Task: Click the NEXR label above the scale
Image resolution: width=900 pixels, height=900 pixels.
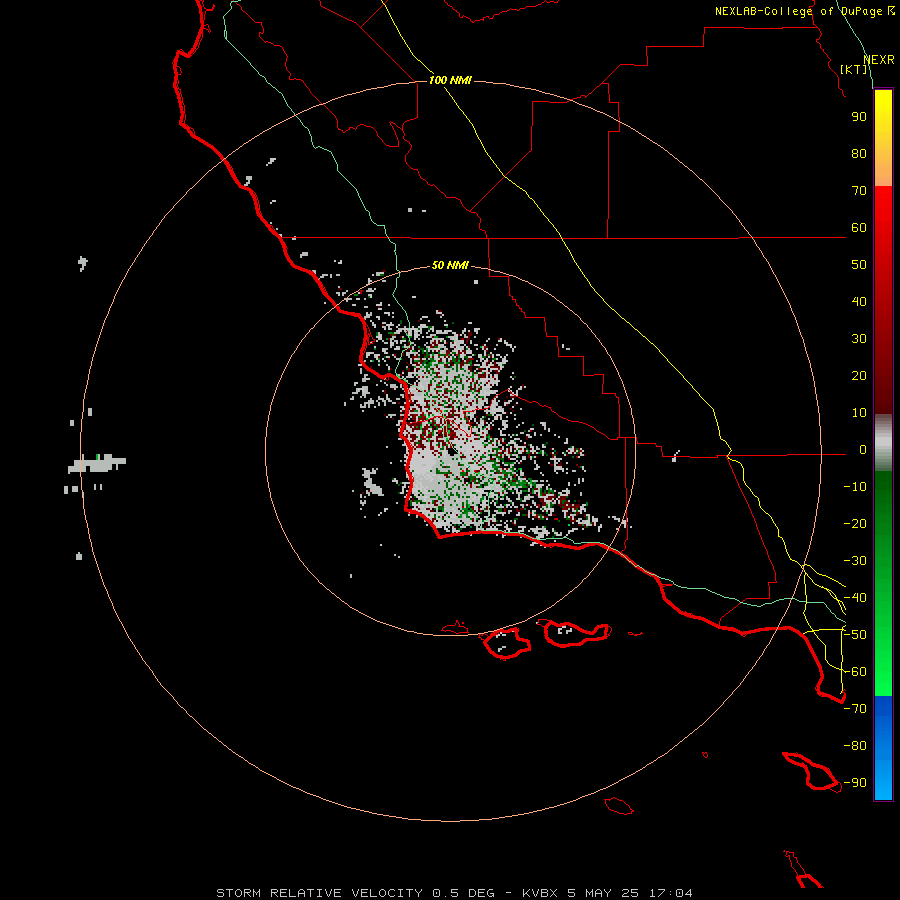Action: click(878, 60)
